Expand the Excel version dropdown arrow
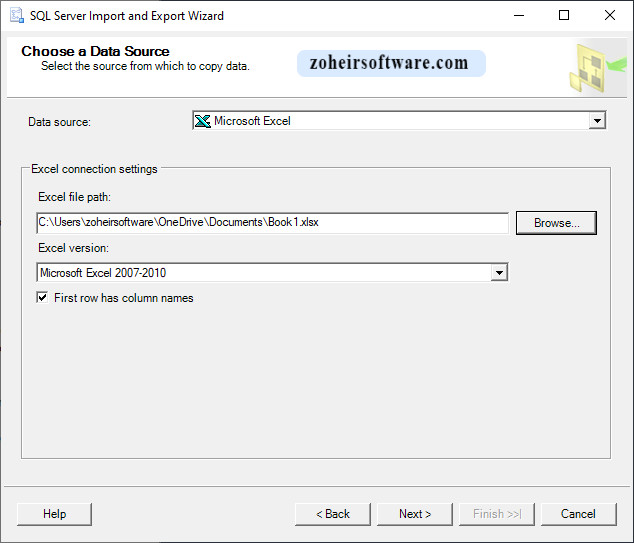Screen dimensions: 634x543 (x=499, y=273)
